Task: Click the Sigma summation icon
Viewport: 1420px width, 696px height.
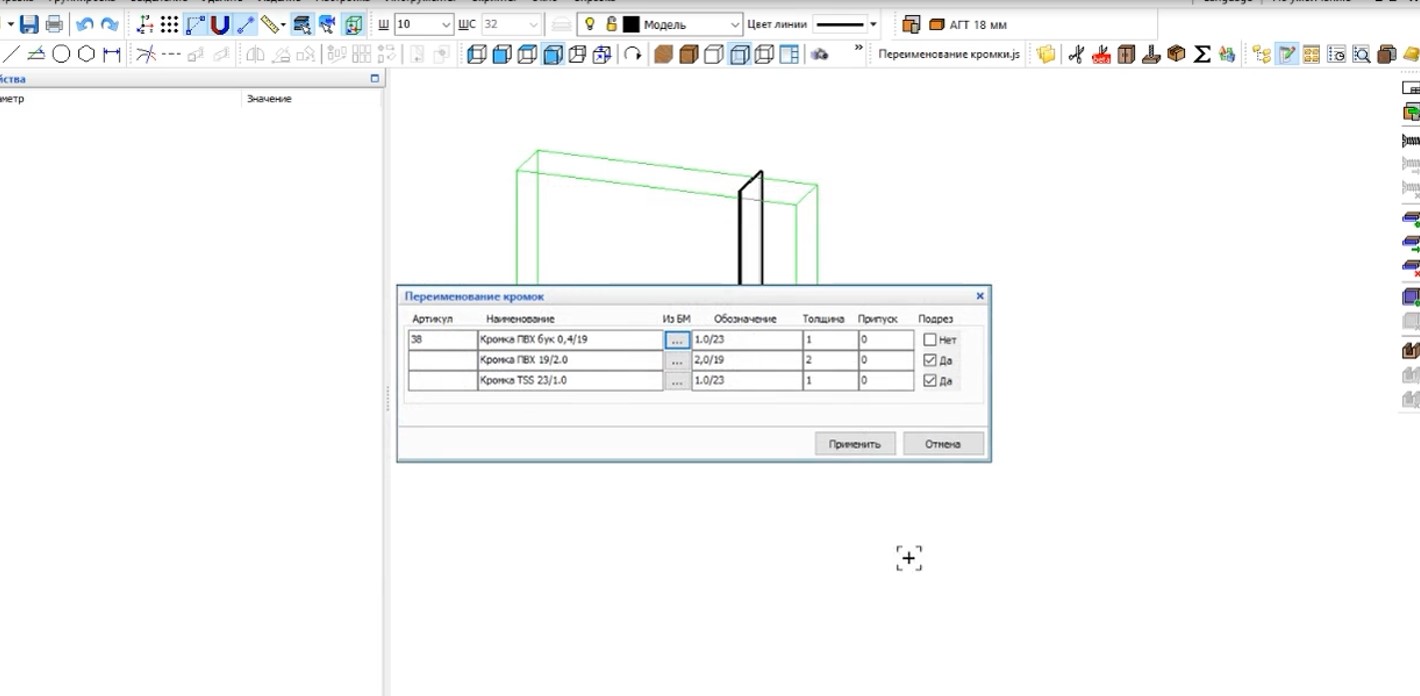Action: [1203, 54]
